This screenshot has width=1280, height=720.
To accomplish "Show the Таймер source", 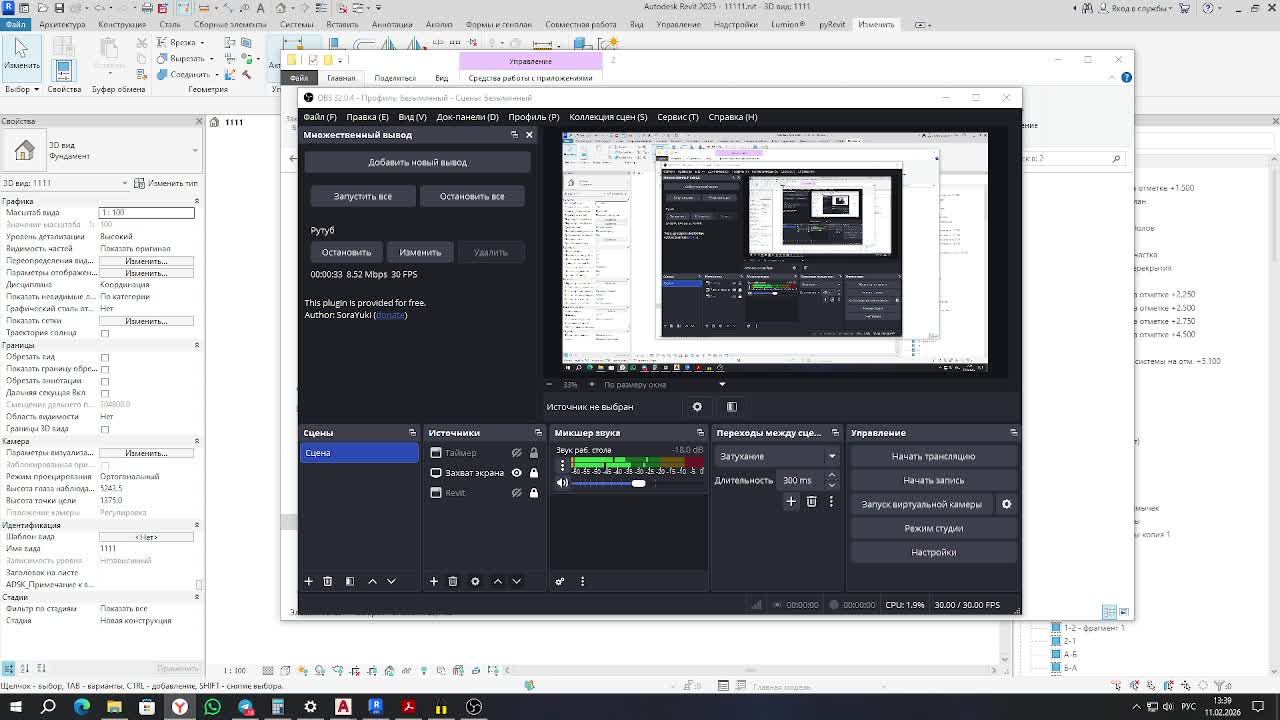I will pos(516,453).
